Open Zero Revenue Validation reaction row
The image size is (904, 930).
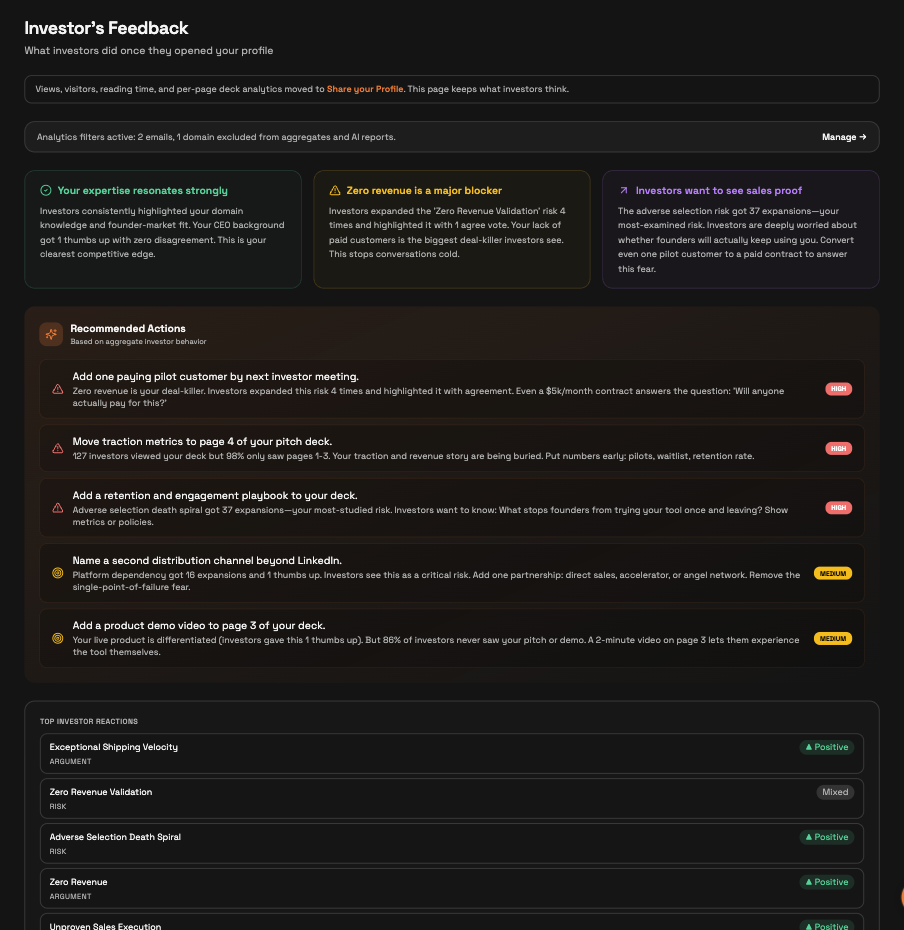(x=451, y=798)
